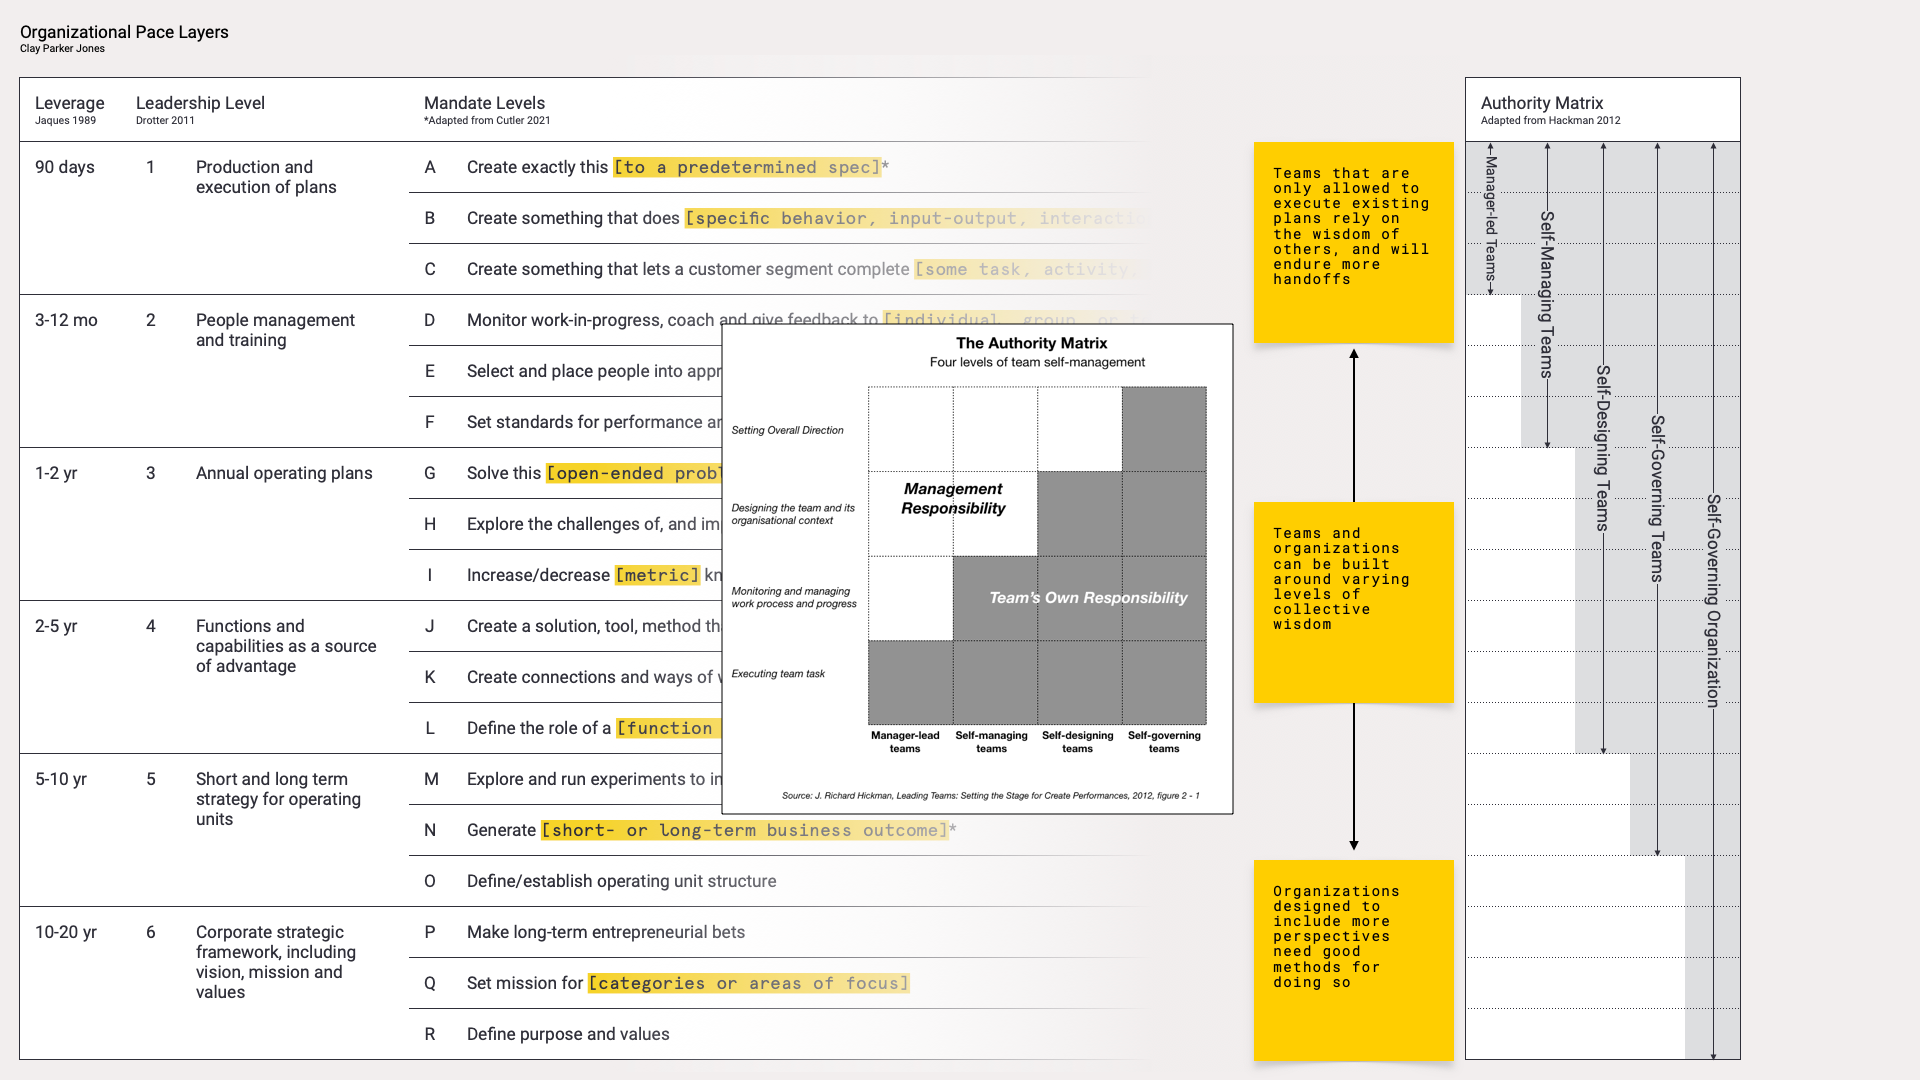The image size is (1920, 1080).
Task: Click the Organizational Pace Layers title
Action: 124,32
